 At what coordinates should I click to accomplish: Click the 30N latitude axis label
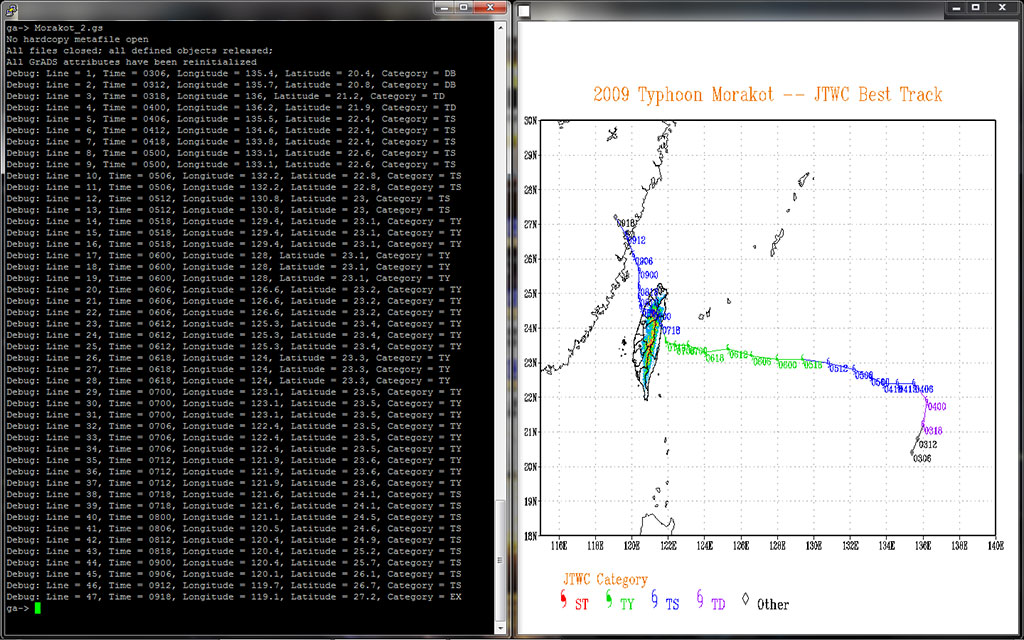(530, 121)
